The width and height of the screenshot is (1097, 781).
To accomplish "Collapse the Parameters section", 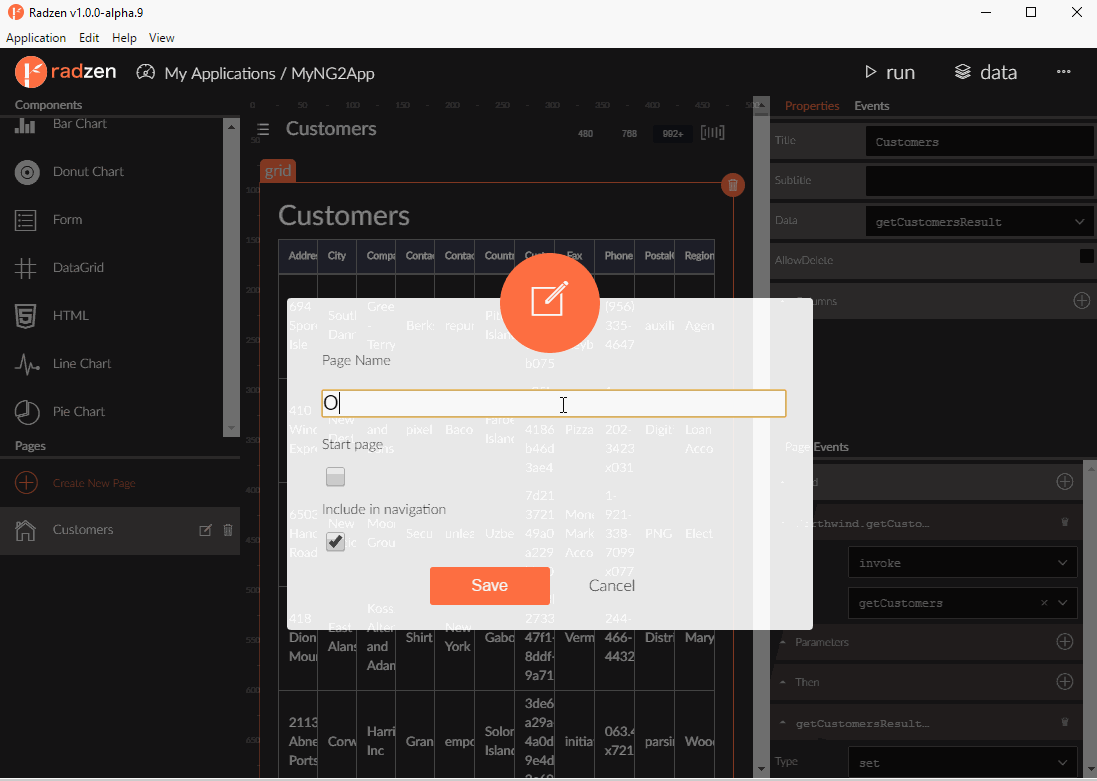I will tap(783, 642).
